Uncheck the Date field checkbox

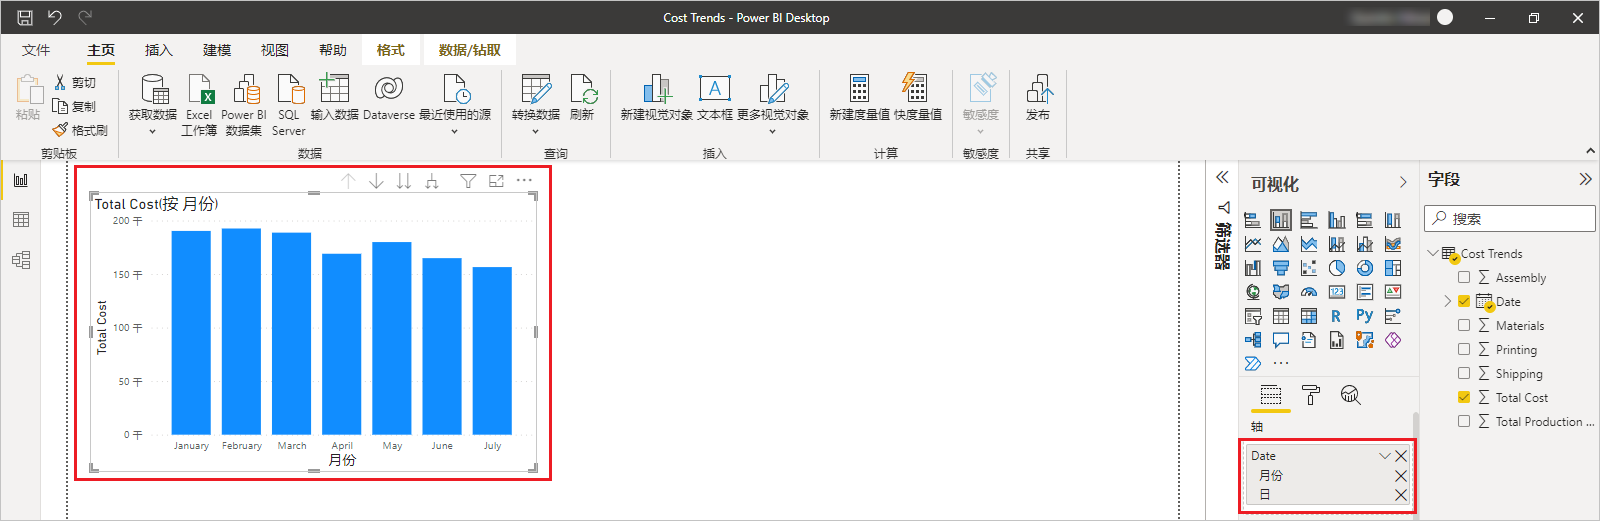click(1464, 301)
